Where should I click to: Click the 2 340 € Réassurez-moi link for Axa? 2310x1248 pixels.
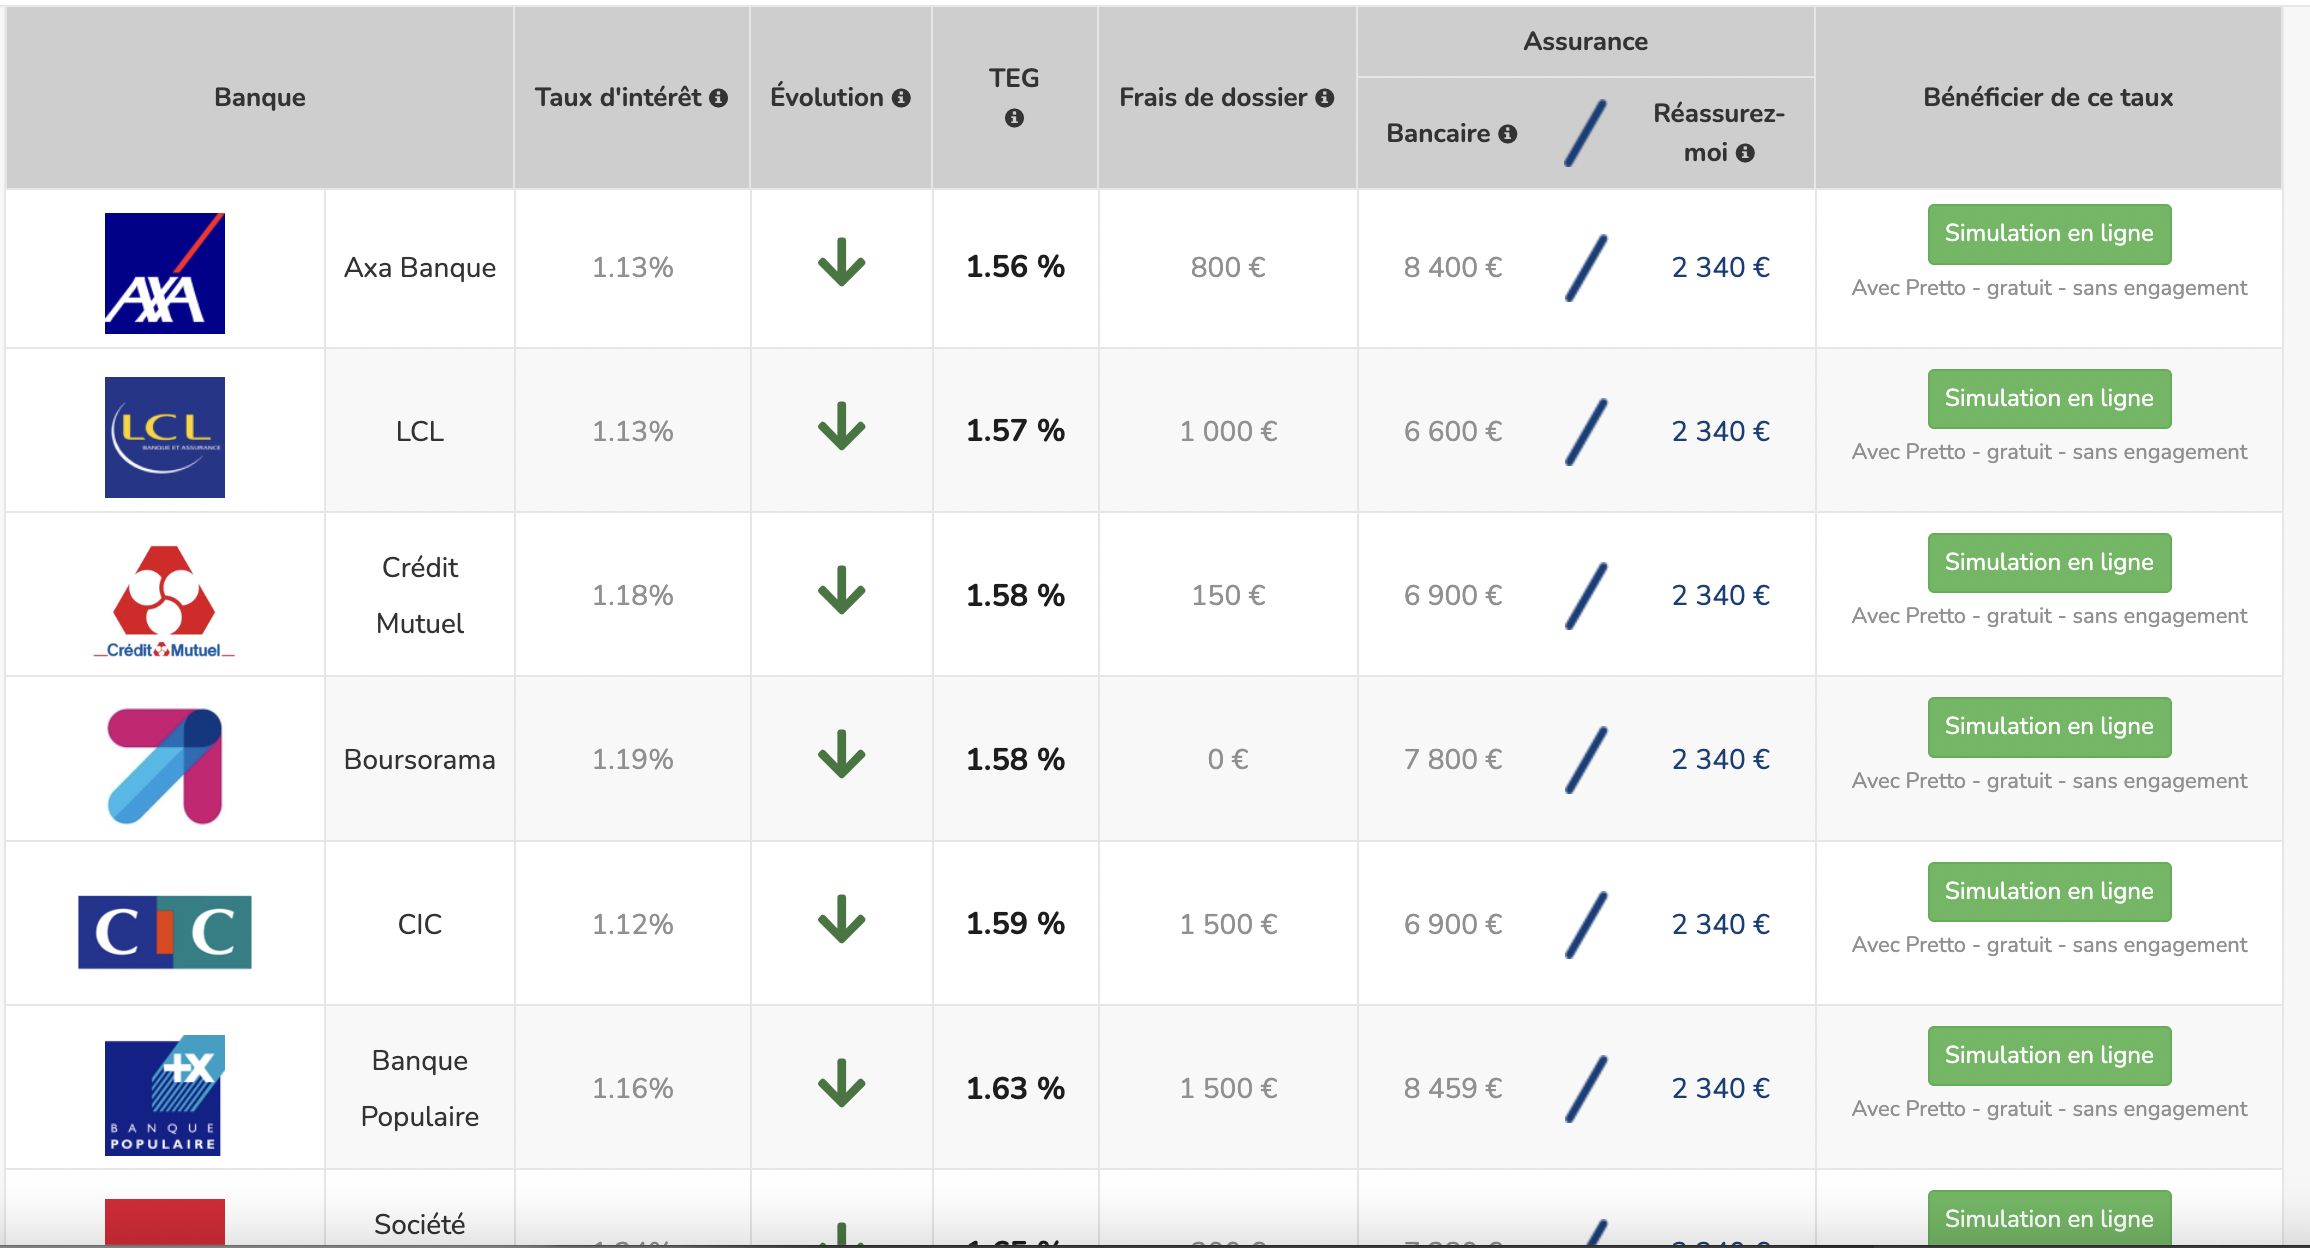click(x=1720, y=268)
